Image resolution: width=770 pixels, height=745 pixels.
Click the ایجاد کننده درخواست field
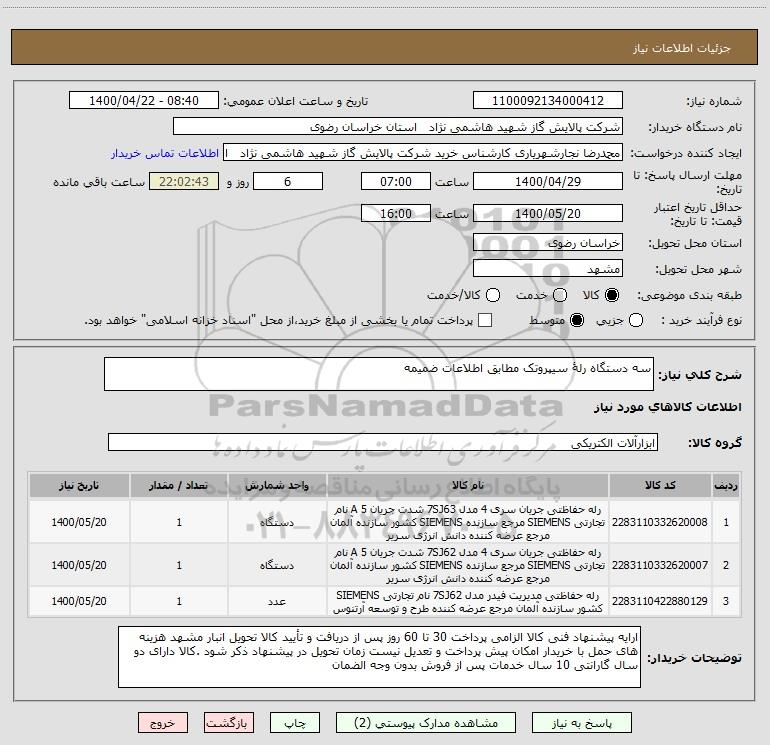[x=423, y=152]
